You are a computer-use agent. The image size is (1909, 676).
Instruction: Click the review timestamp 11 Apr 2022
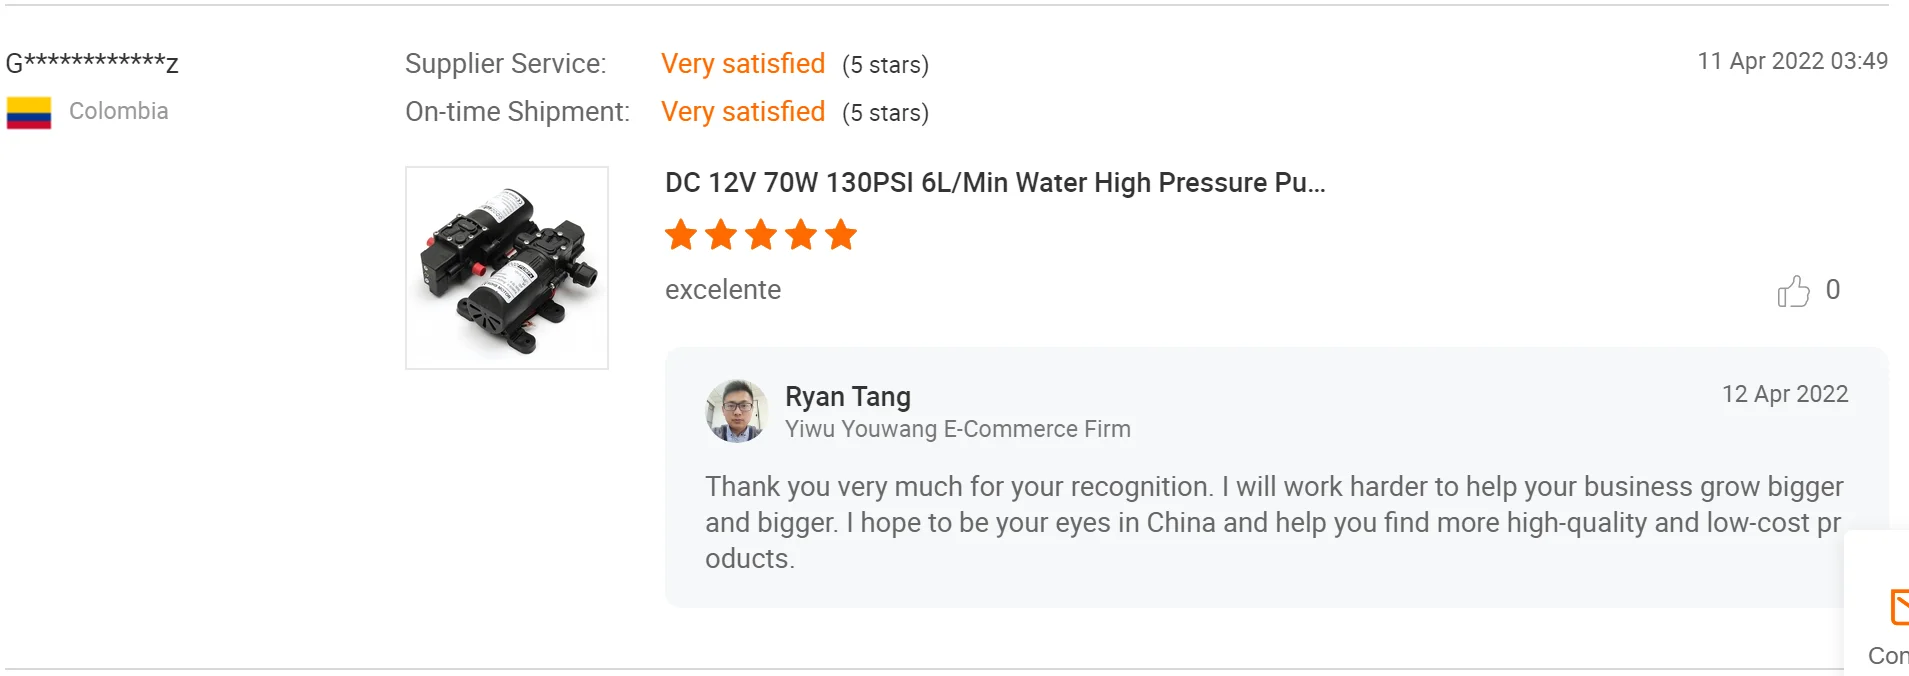(1792, 61)
